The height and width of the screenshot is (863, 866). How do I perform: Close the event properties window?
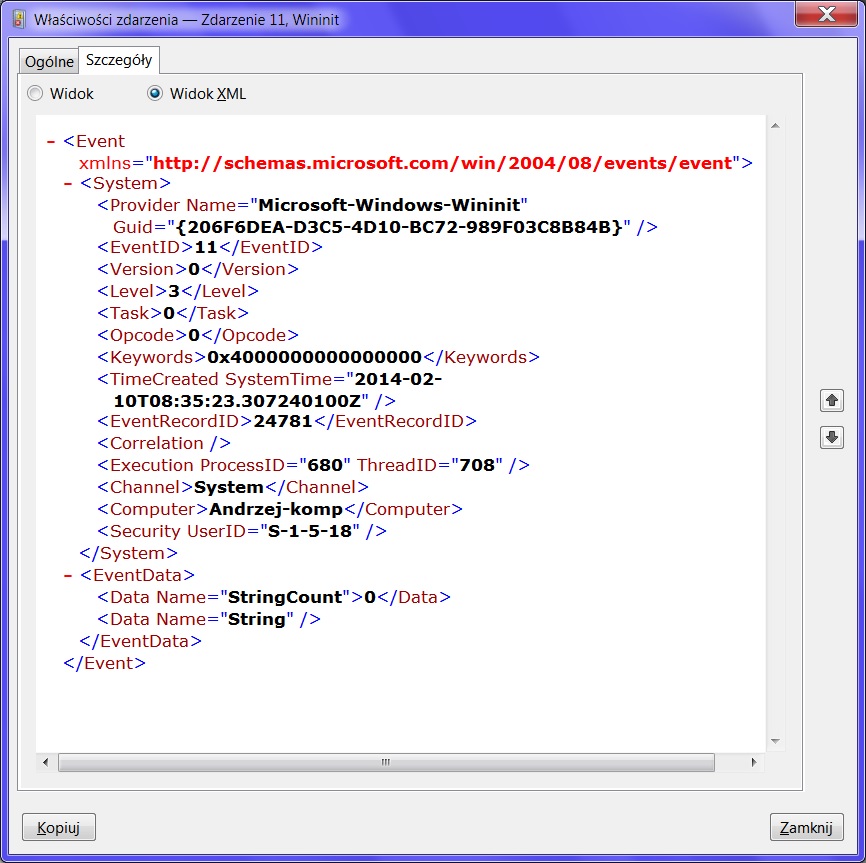826,13
